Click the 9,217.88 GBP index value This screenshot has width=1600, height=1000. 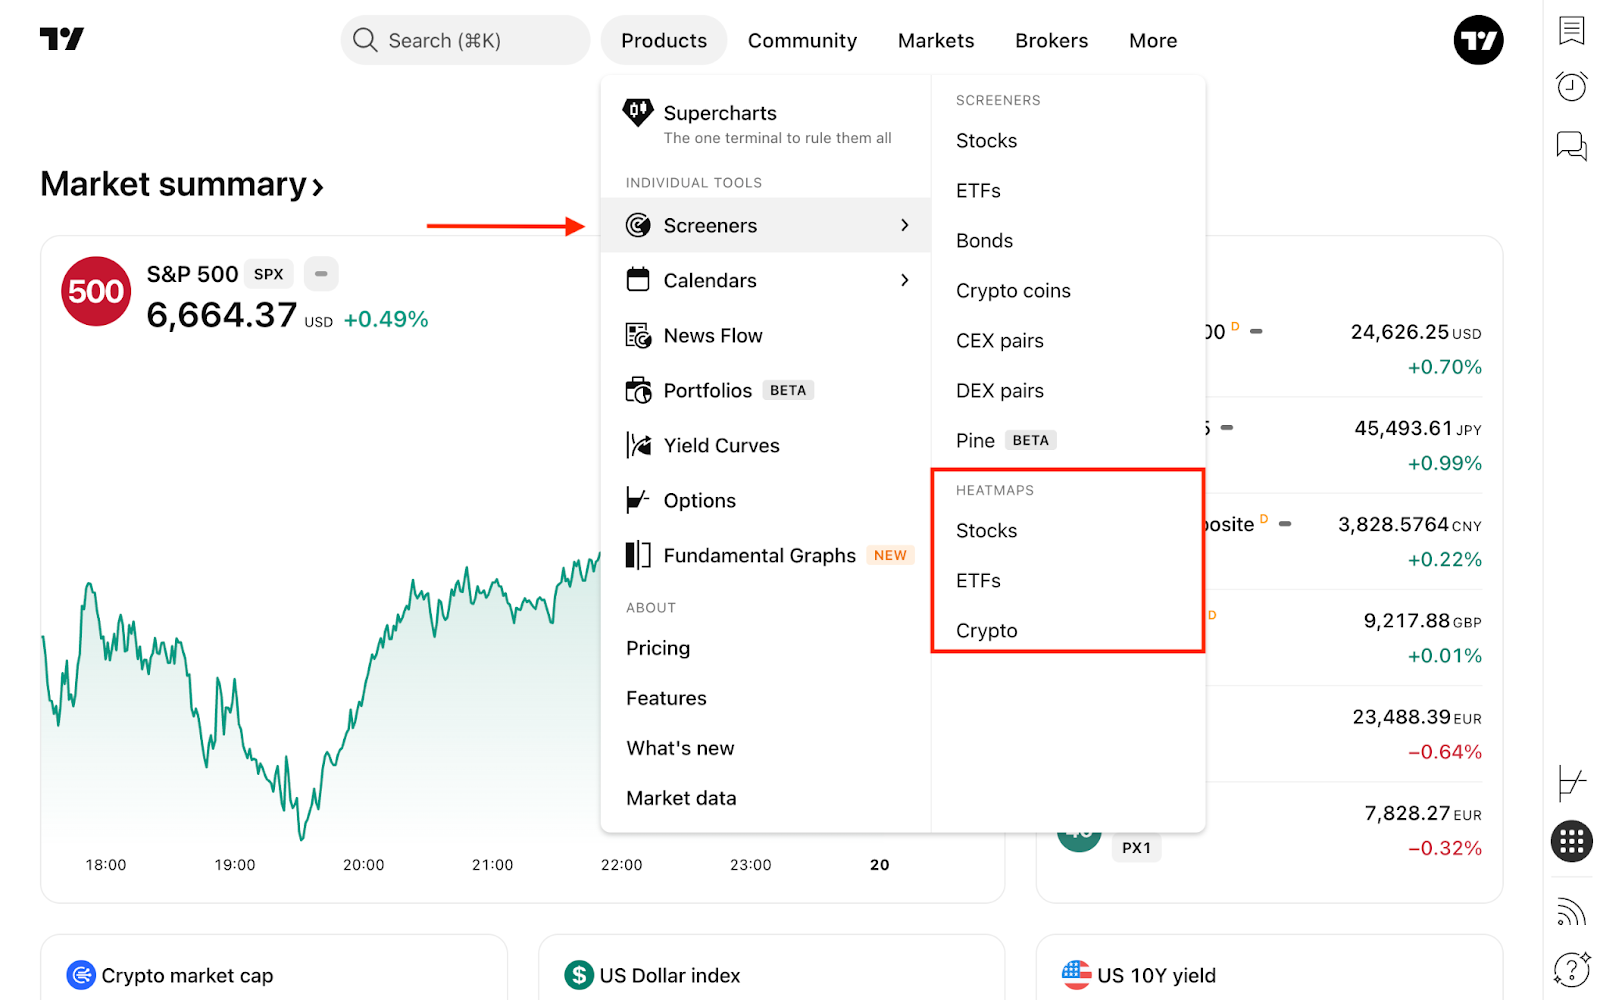1423,621
